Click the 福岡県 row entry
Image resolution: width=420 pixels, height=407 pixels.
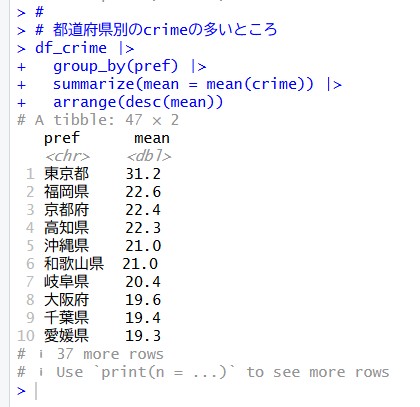66,192
